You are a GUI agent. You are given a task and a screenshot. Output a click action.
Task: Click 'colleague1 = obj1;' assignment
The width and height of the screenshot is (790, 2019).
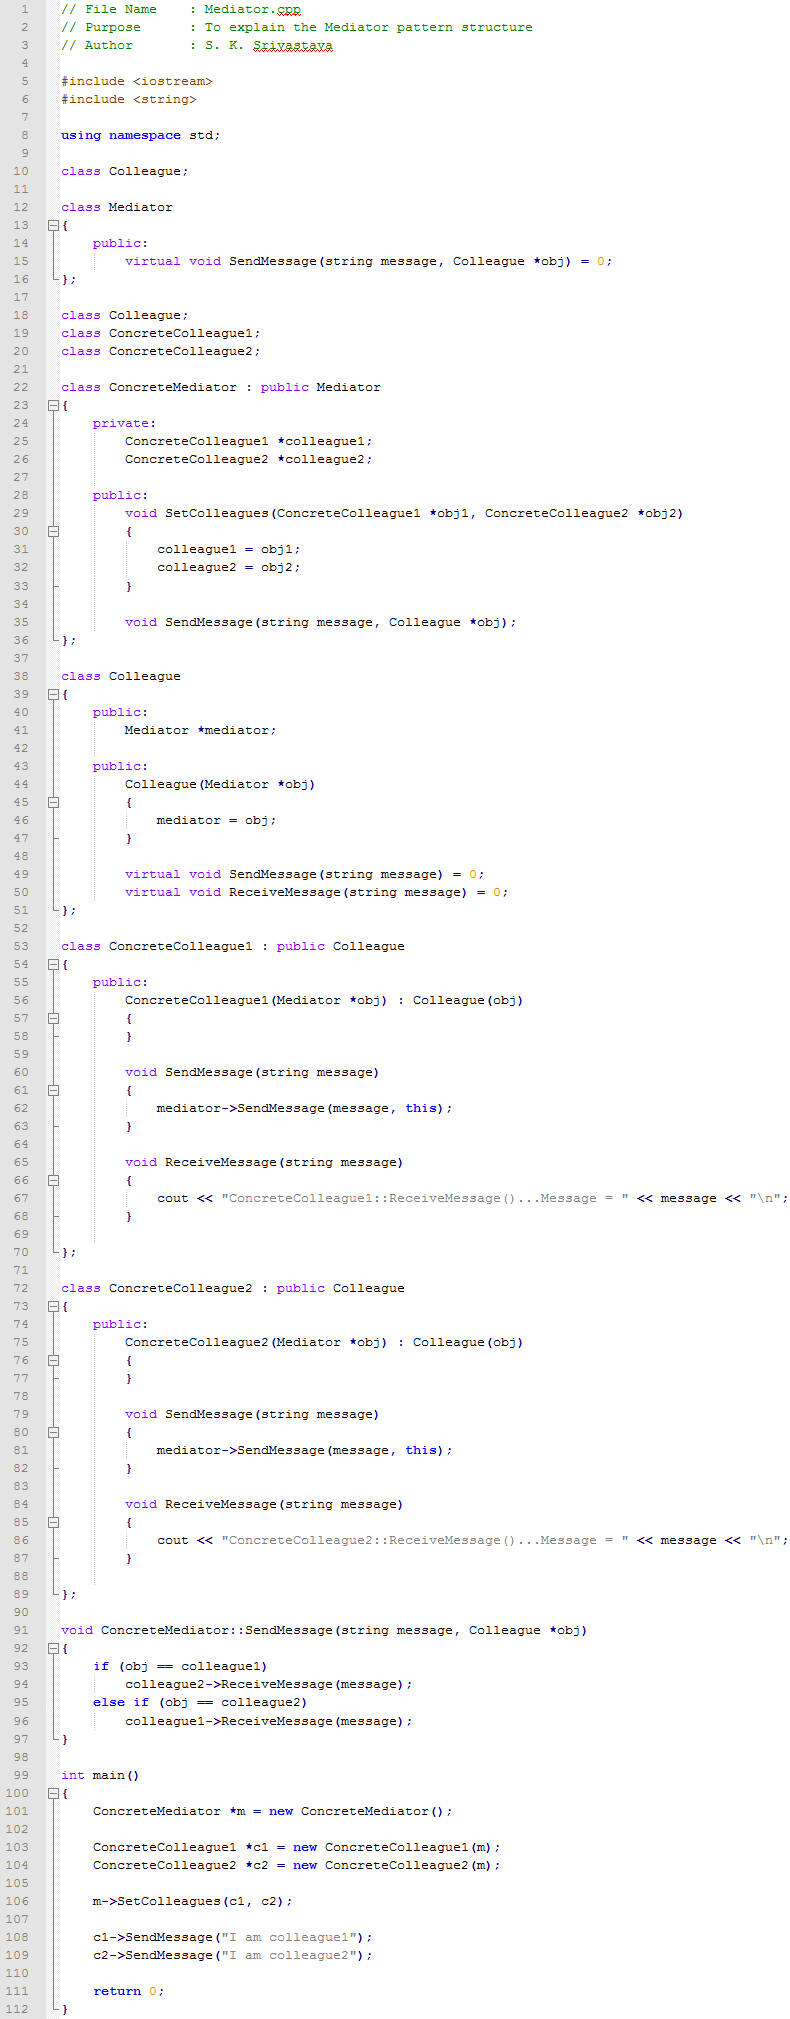(x=229, y=549)
